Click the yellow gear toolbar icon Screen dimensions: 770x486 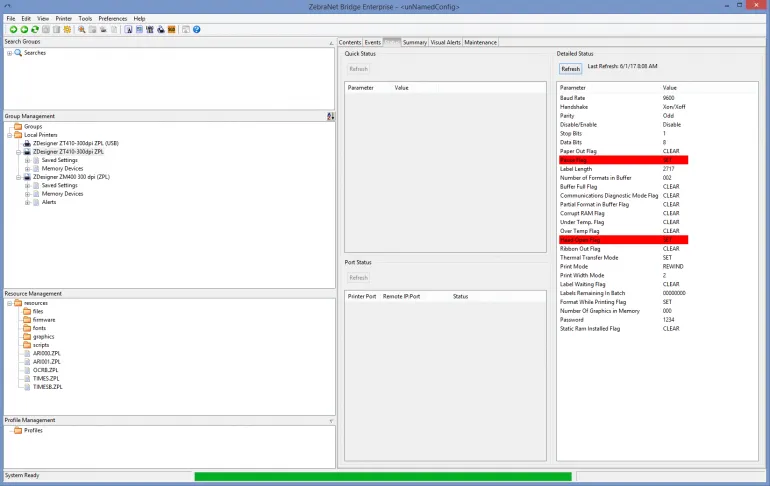tap(67, 30)
